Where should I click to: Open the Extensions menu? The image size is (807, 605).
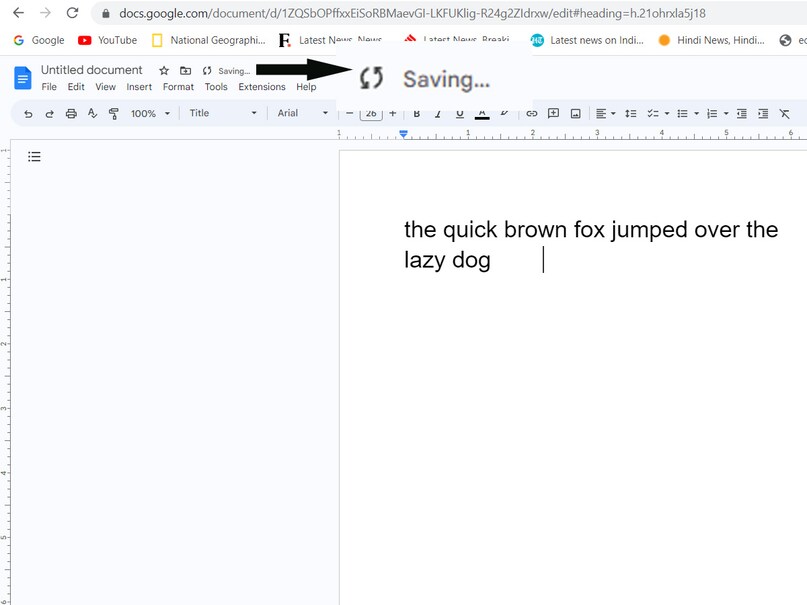tap(262, 87)
